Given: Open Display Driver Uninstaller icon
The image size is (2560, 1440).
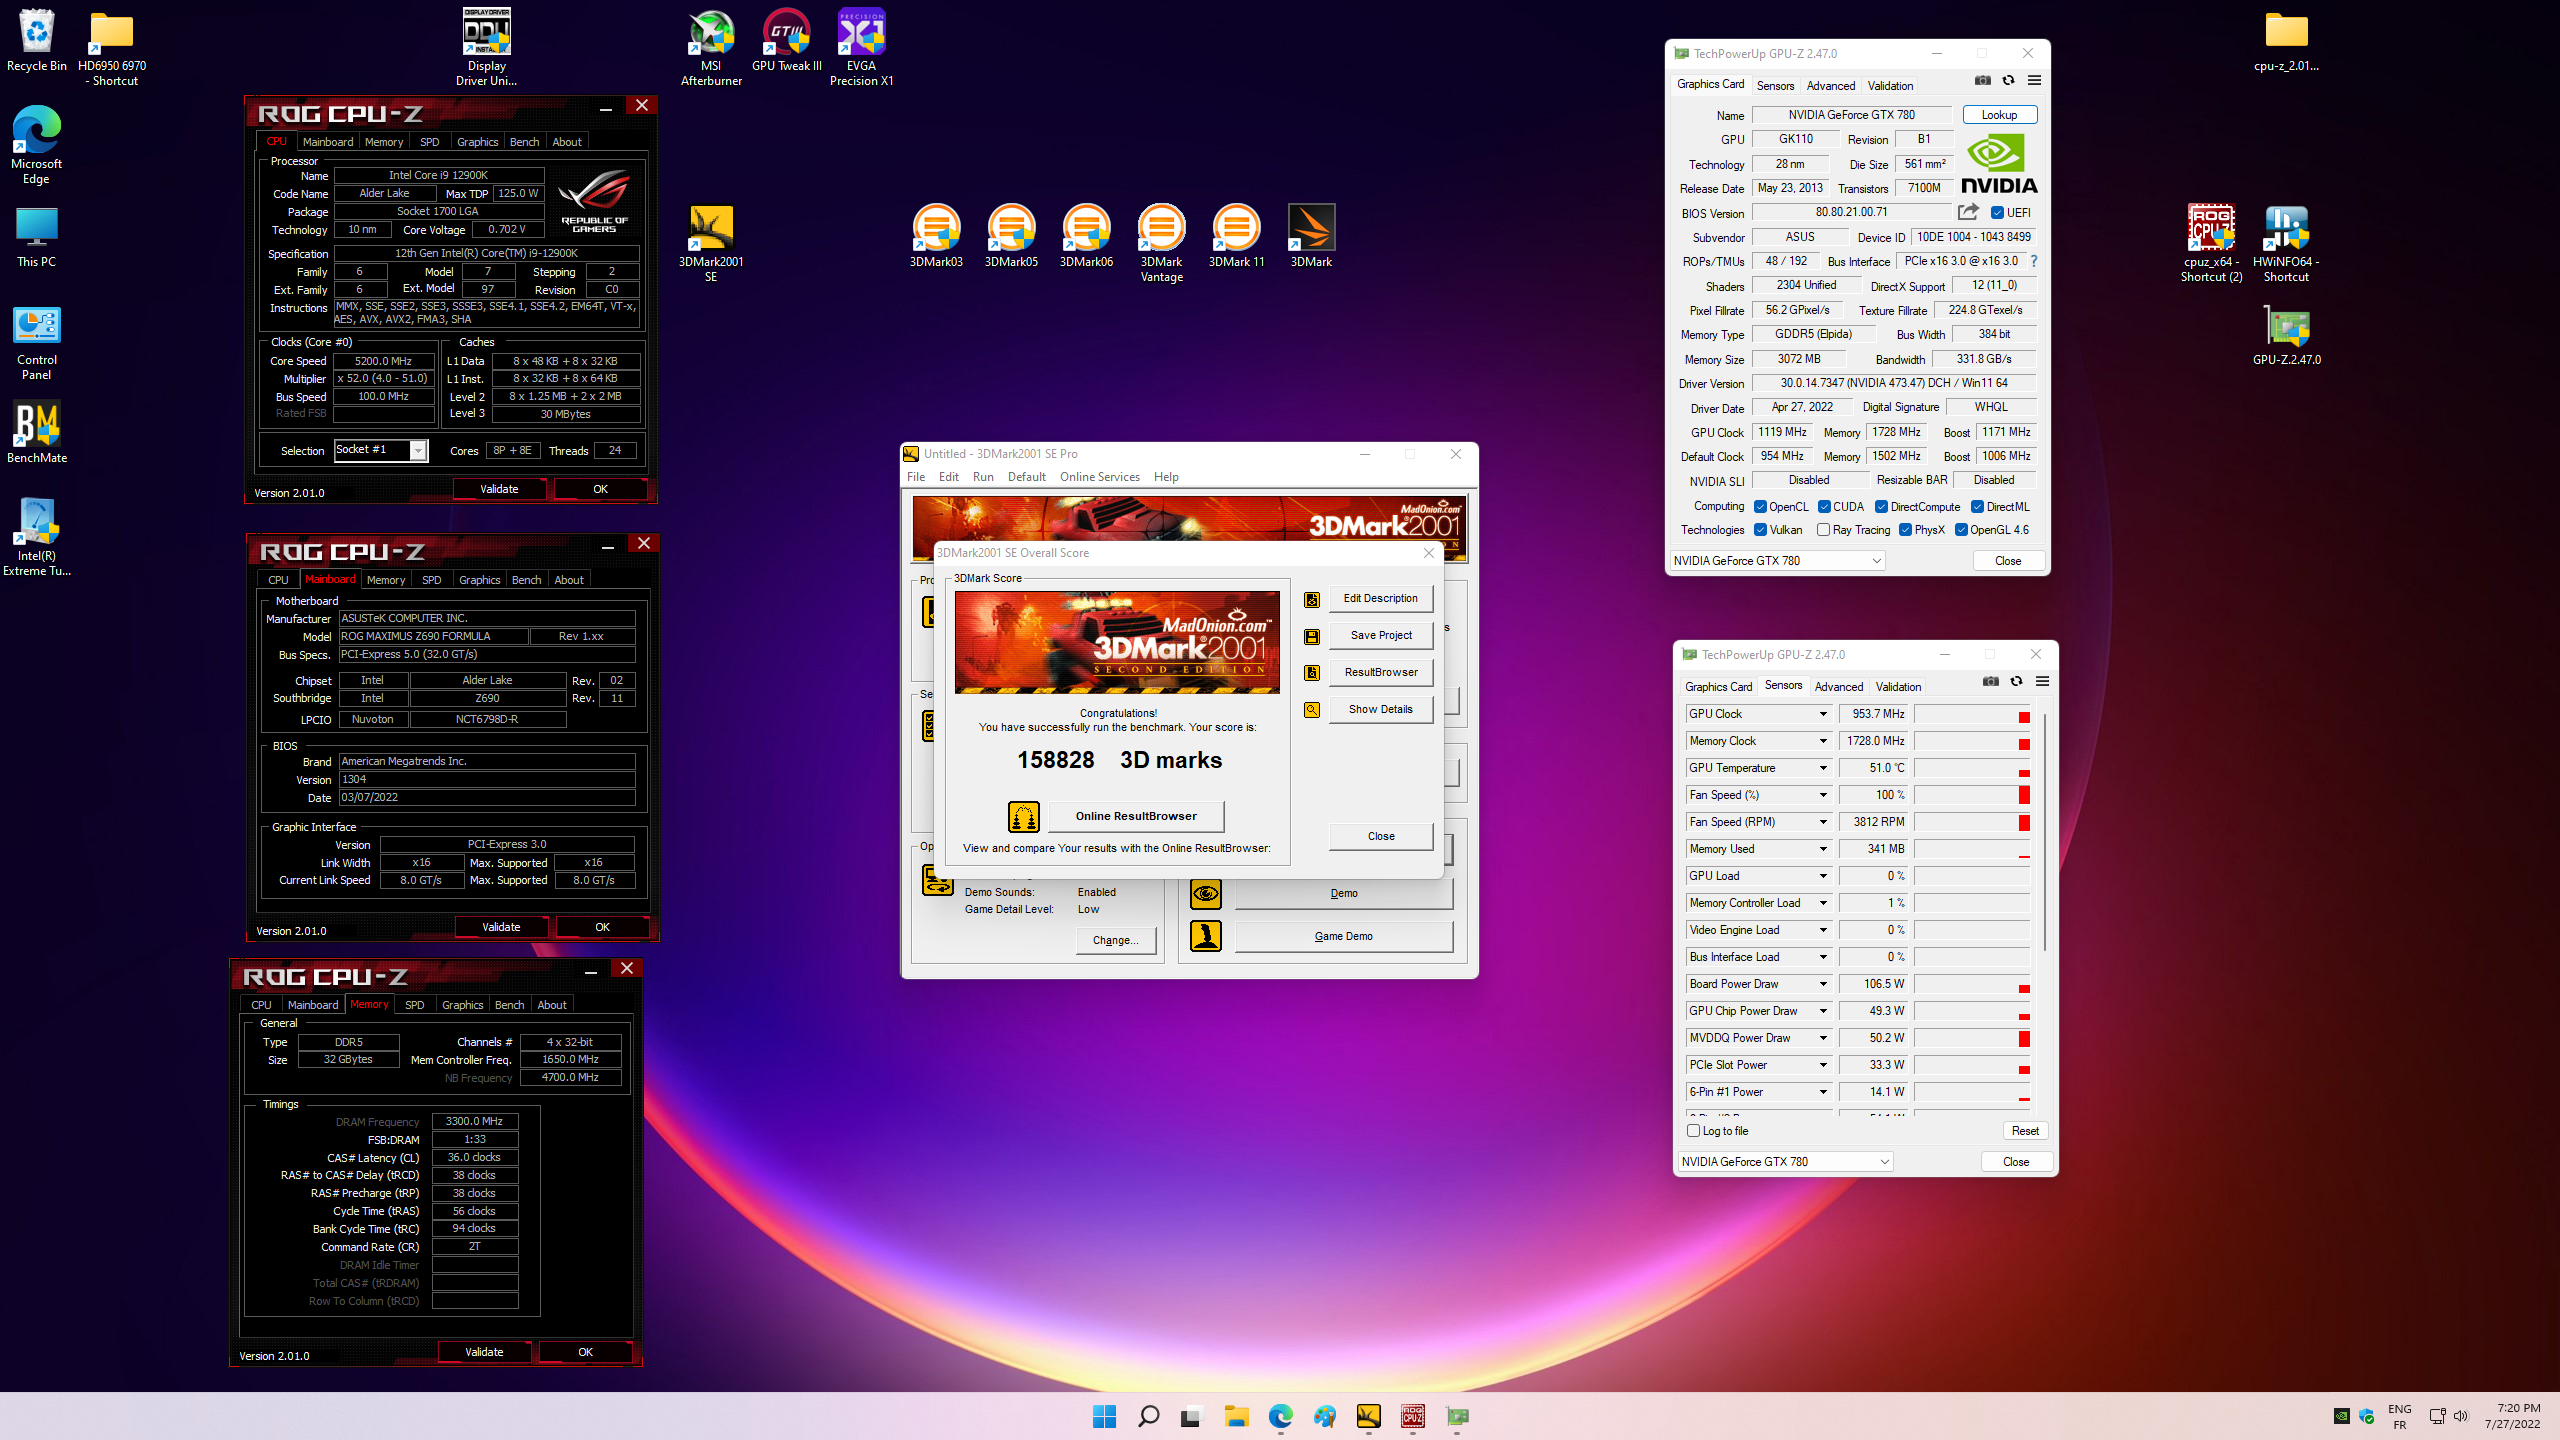Looking at the screenshot, I should [487, 47].
